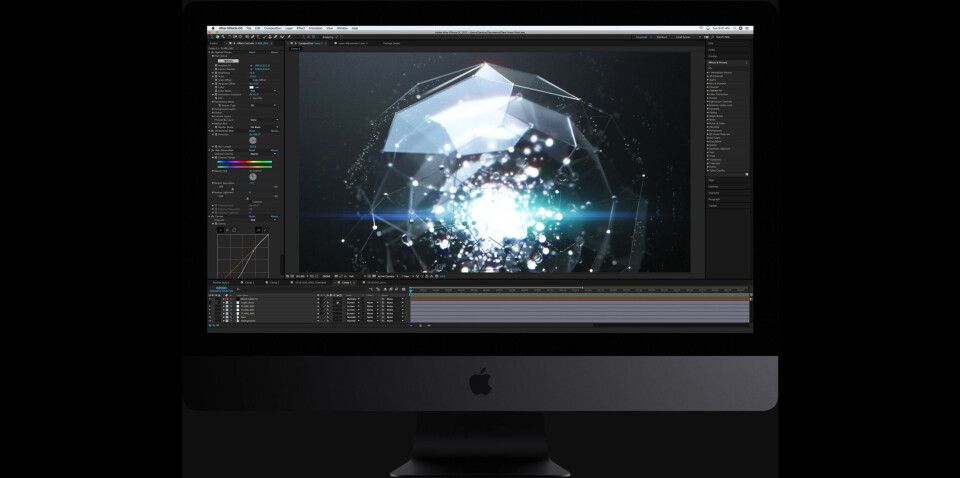Reset the Hue/Saturation effect
This screenshot has height=478, width=960.
(x=252, y=150)
